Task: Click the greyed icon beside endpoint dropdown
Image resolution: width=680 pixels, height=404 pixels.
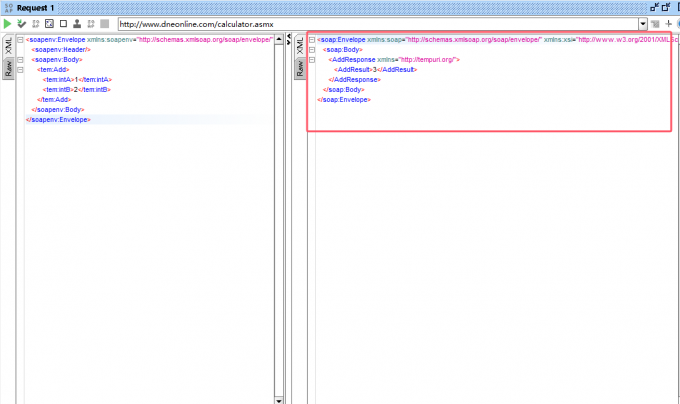Action: (x=655, y=24)
